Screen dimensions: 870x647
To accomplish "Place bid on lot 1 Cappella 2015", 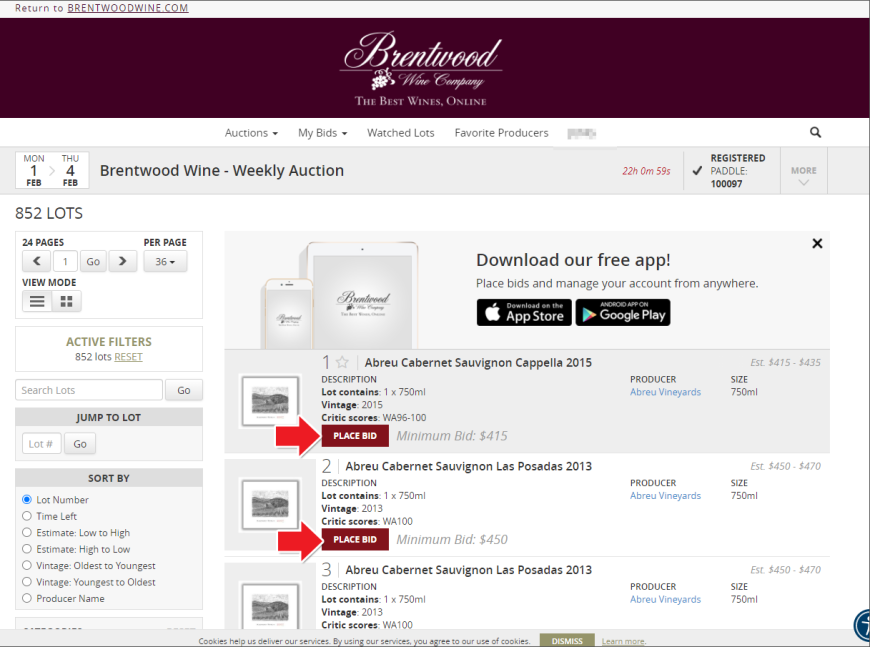I will click(x=355, y=436).
